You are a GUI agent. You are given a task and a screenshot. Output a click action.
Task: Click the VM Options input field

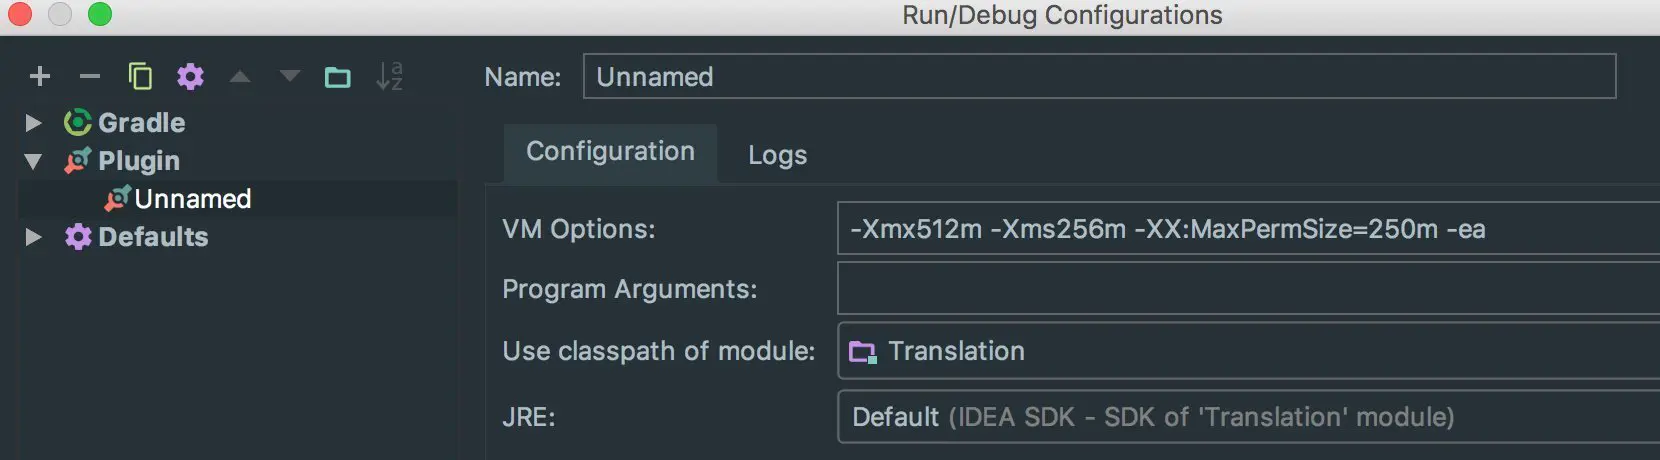[x=1245, y=229]
